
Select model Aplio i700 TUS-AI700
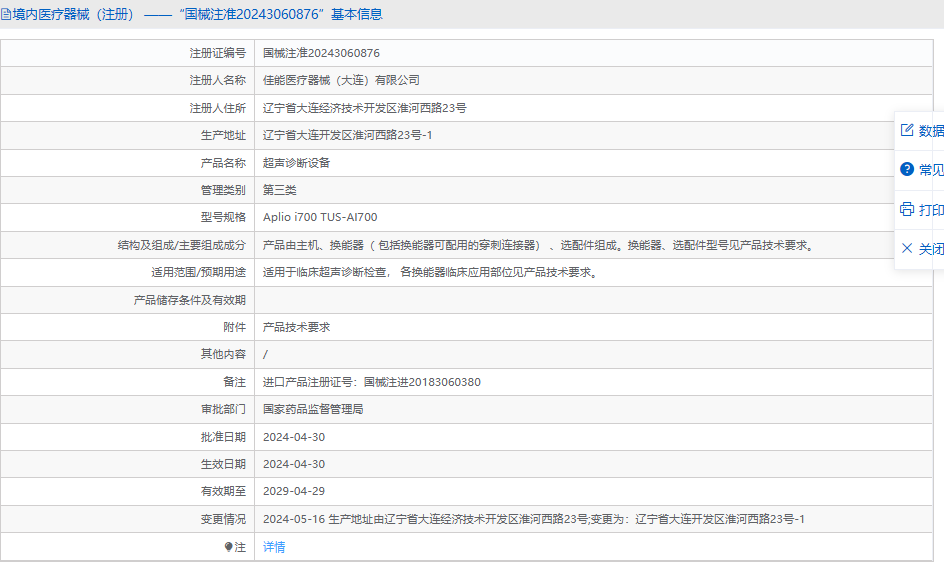click(x=320, y=217)
